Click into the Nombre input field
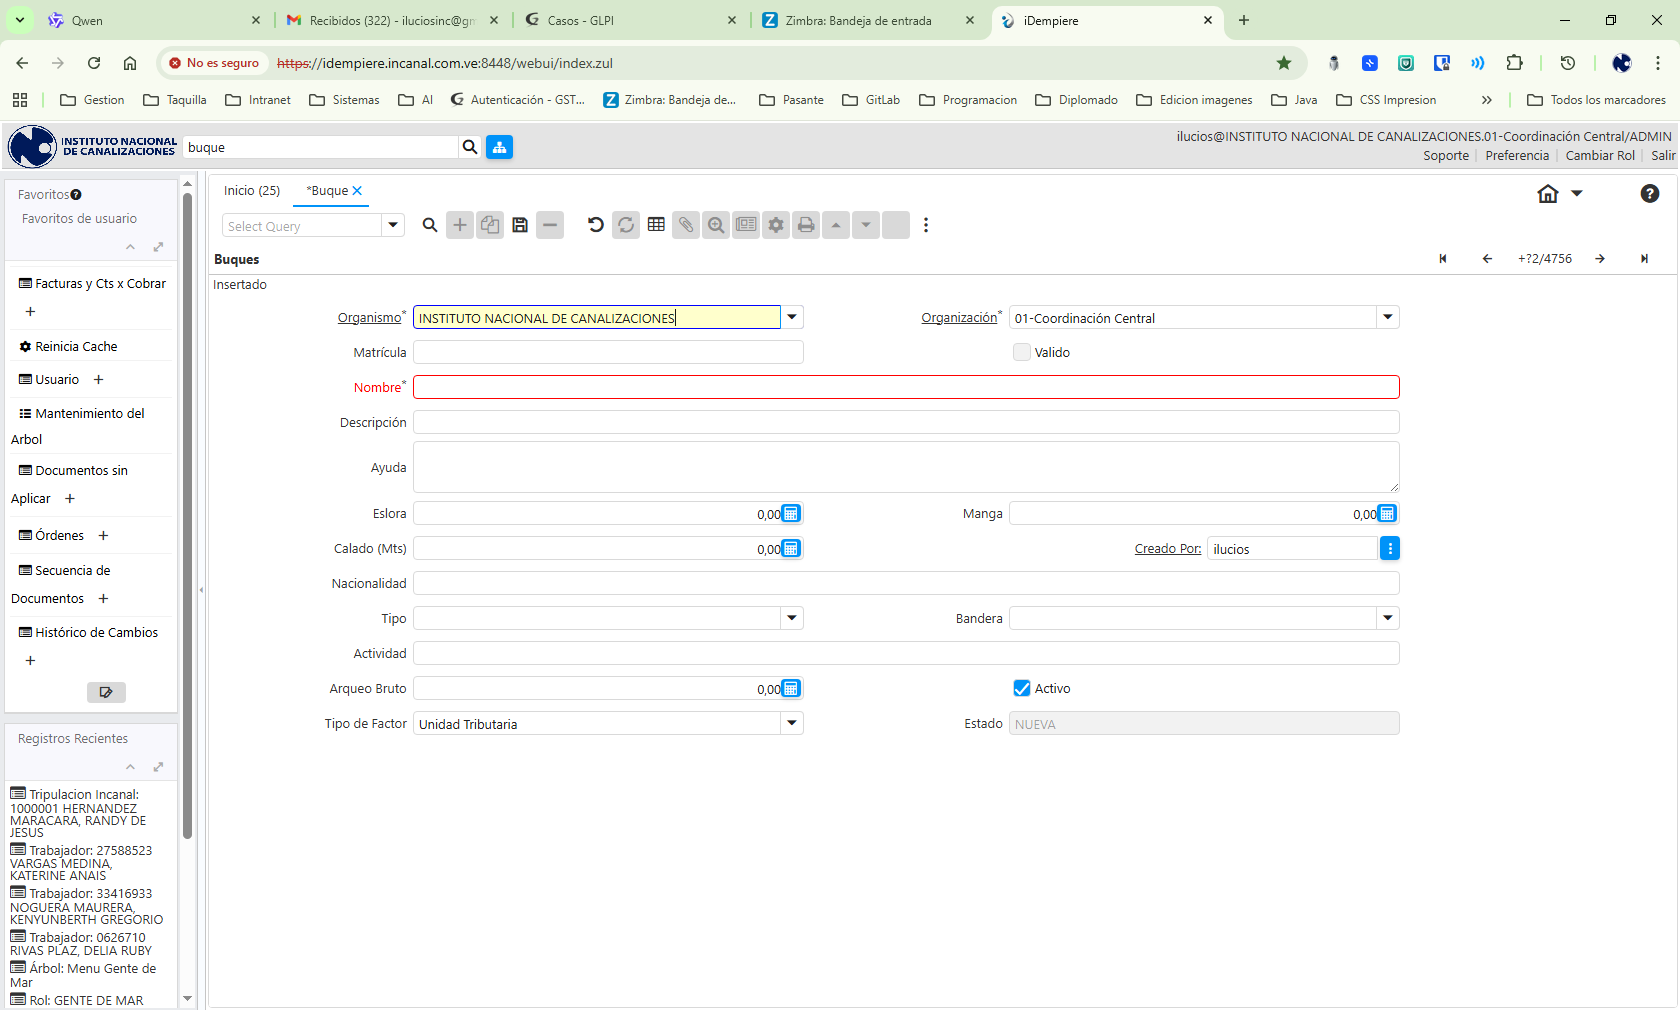This screenshot has height=1010, width=1680. (905, 387)
